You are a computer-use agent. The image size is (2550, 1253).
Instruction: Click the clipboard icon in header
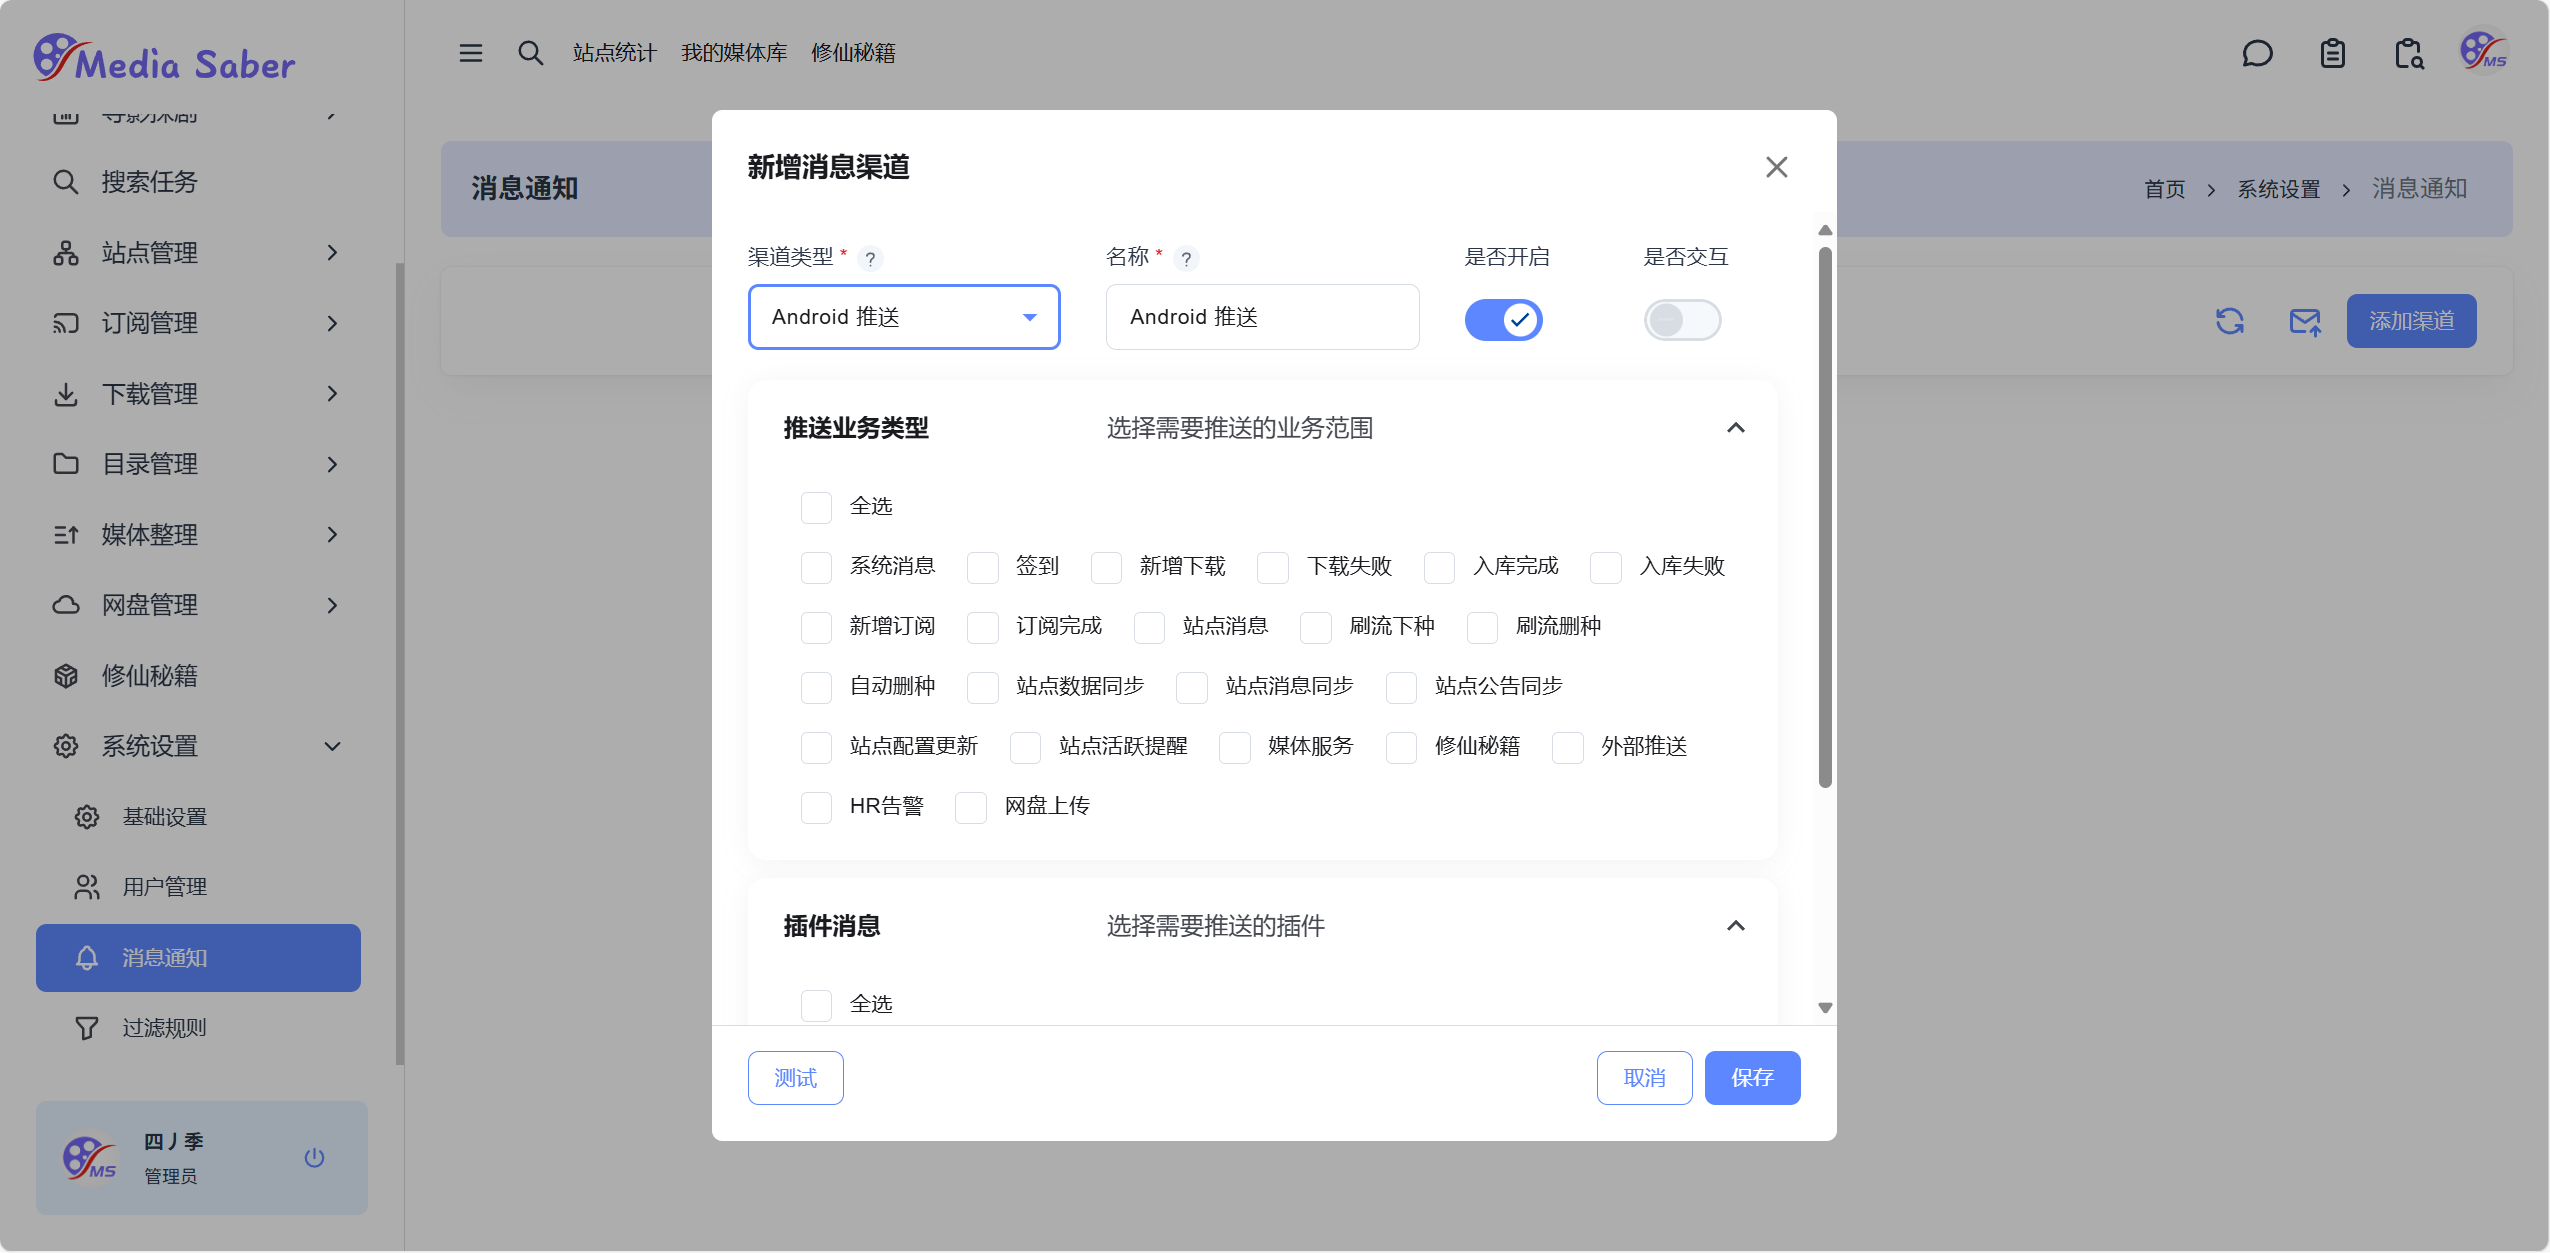(2332, 53)
